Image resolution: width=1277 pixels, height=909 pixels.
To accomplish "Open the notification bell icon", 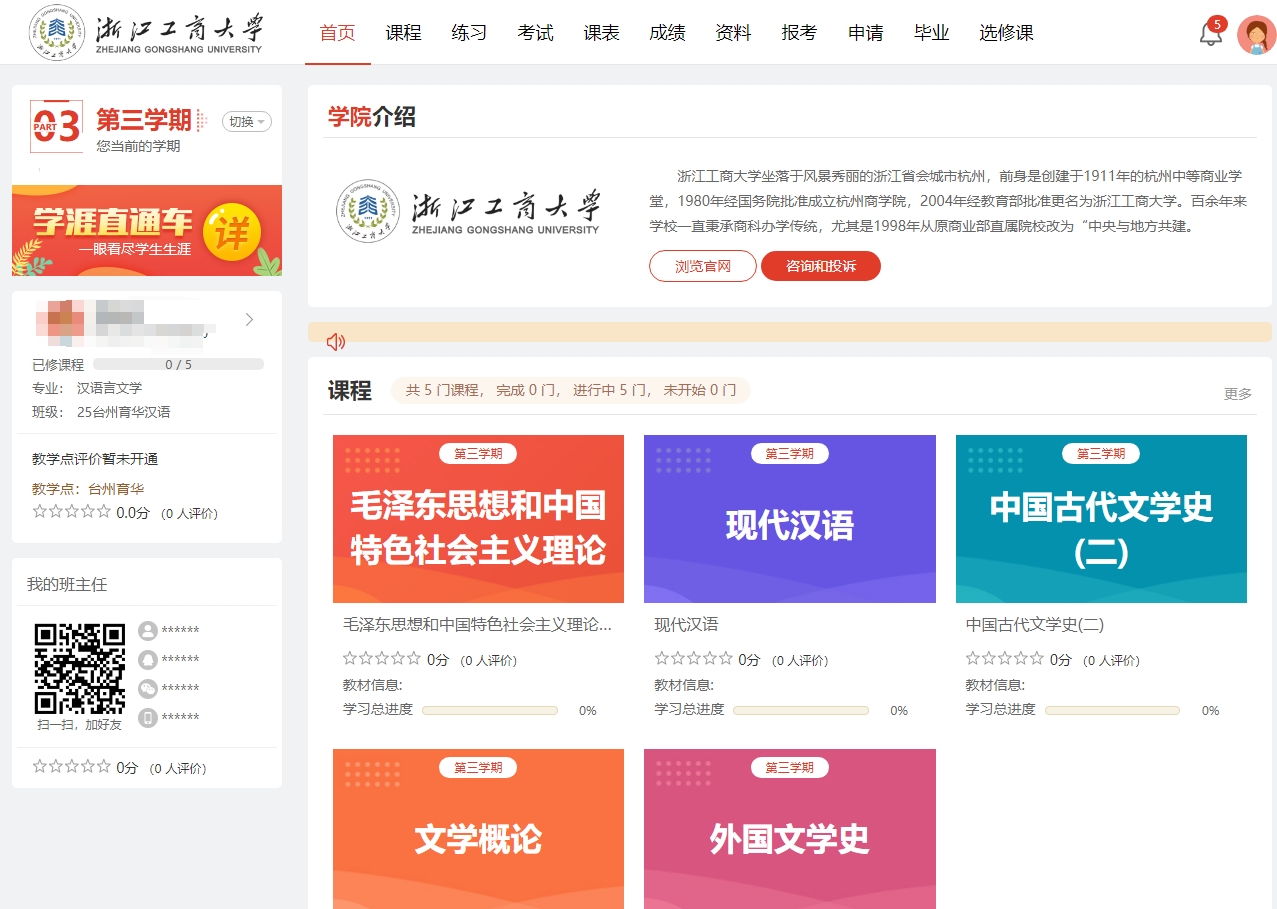I will (x=1210, y=33).
